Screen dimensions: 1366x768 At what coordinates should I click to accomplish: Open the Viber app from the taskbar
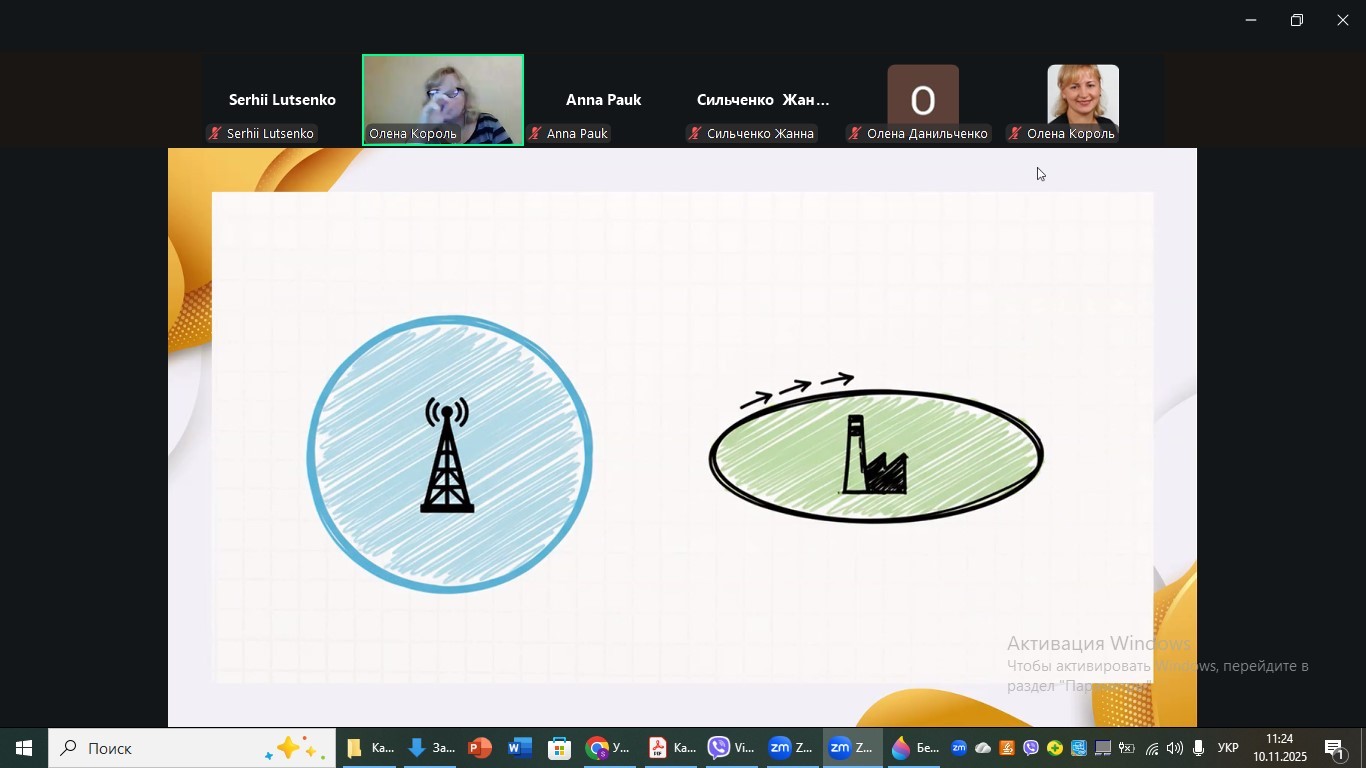tap(730, 748)
